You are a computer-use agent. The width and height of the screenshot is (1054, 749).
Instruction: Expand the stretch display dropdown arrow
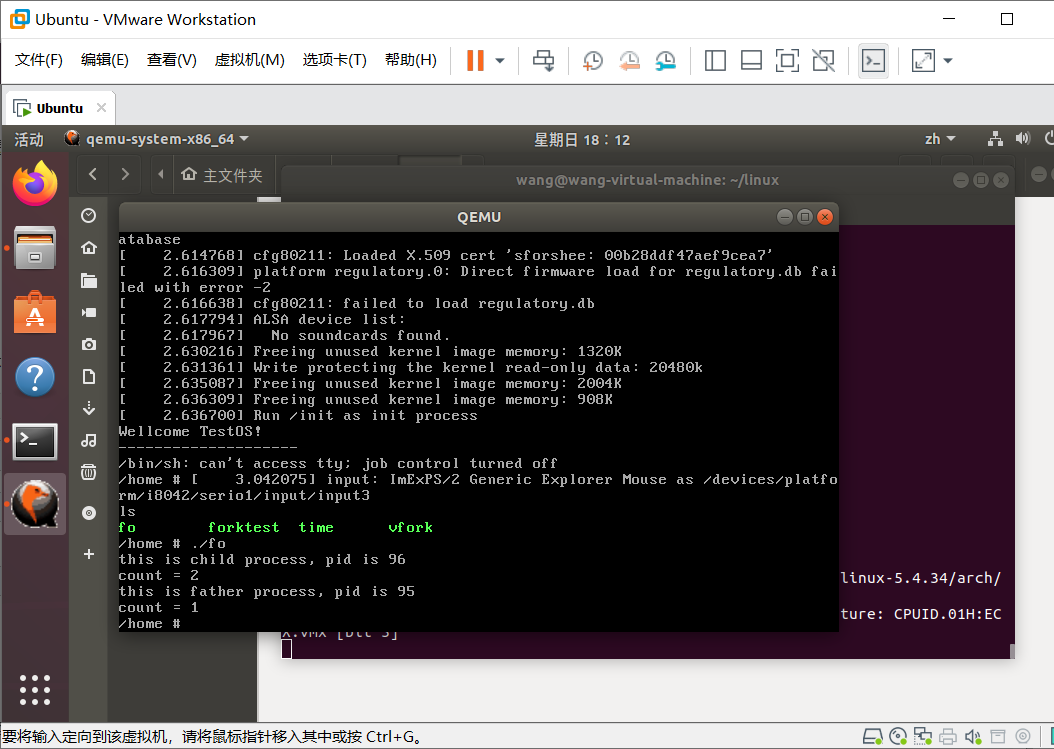coord(948,61)
